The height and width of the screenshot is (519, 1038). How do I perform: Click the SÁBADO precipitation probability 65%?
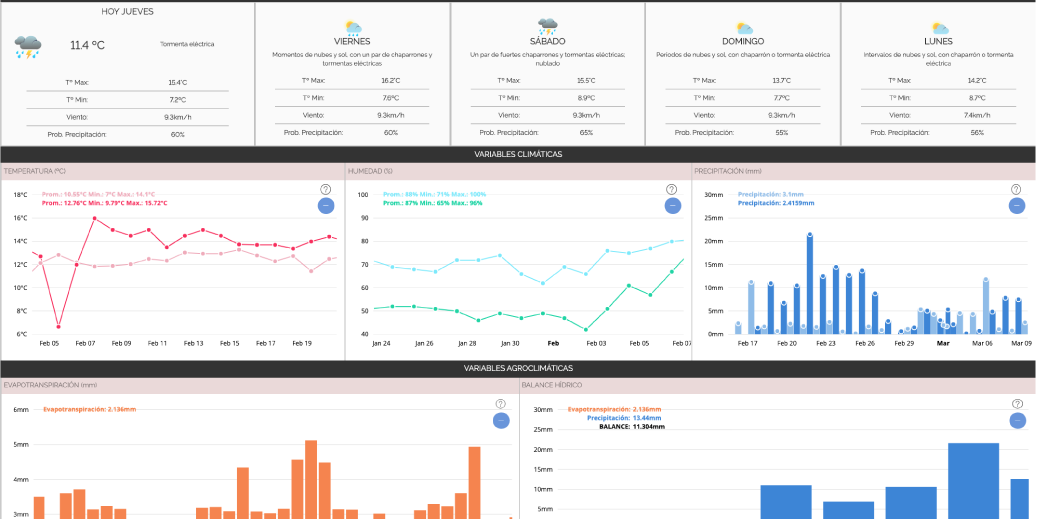pos(586,132)
